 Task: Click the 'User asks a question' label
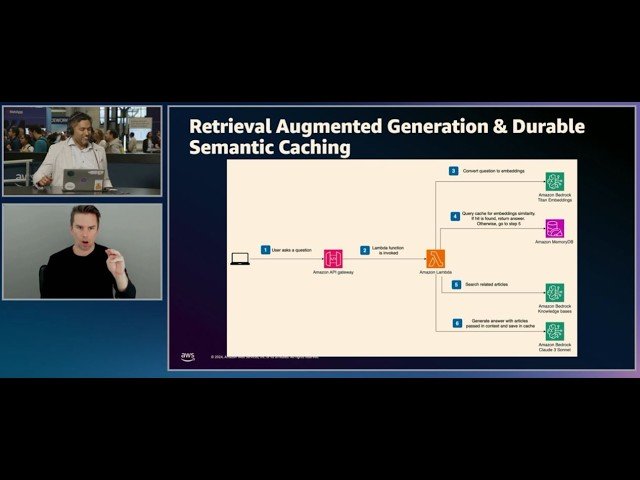tap(292, 250)
